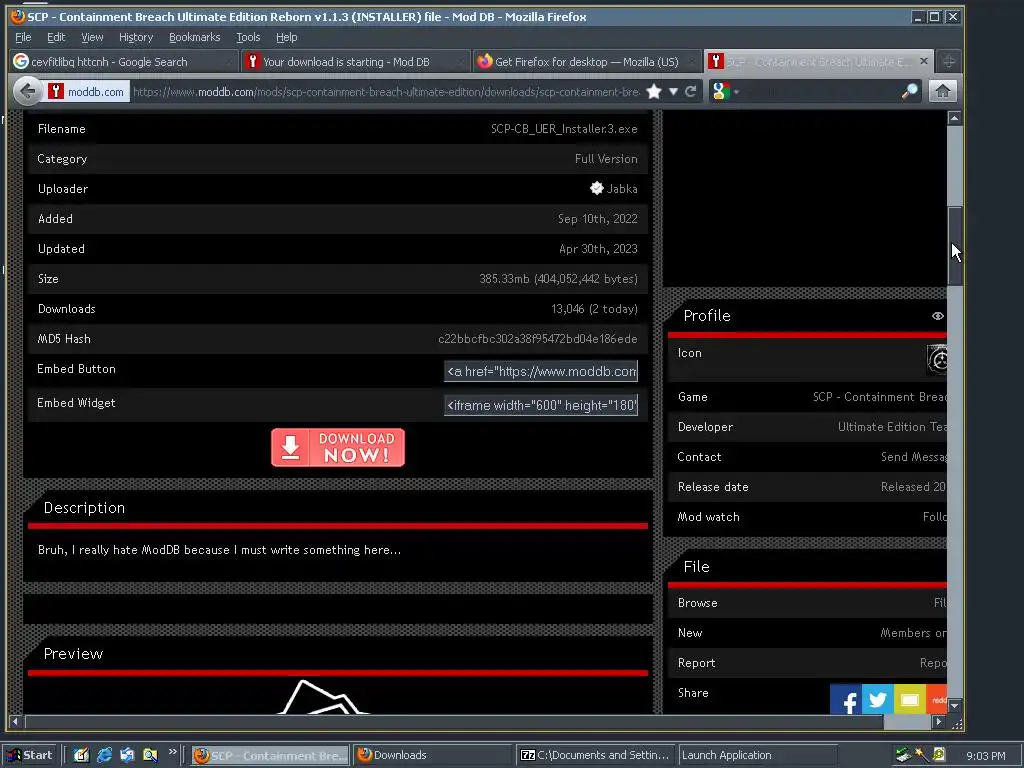Click the mod profile icon thumbnail
Image resolution: width=1024 pixels, height=768 pixels.
pos(936,360)
